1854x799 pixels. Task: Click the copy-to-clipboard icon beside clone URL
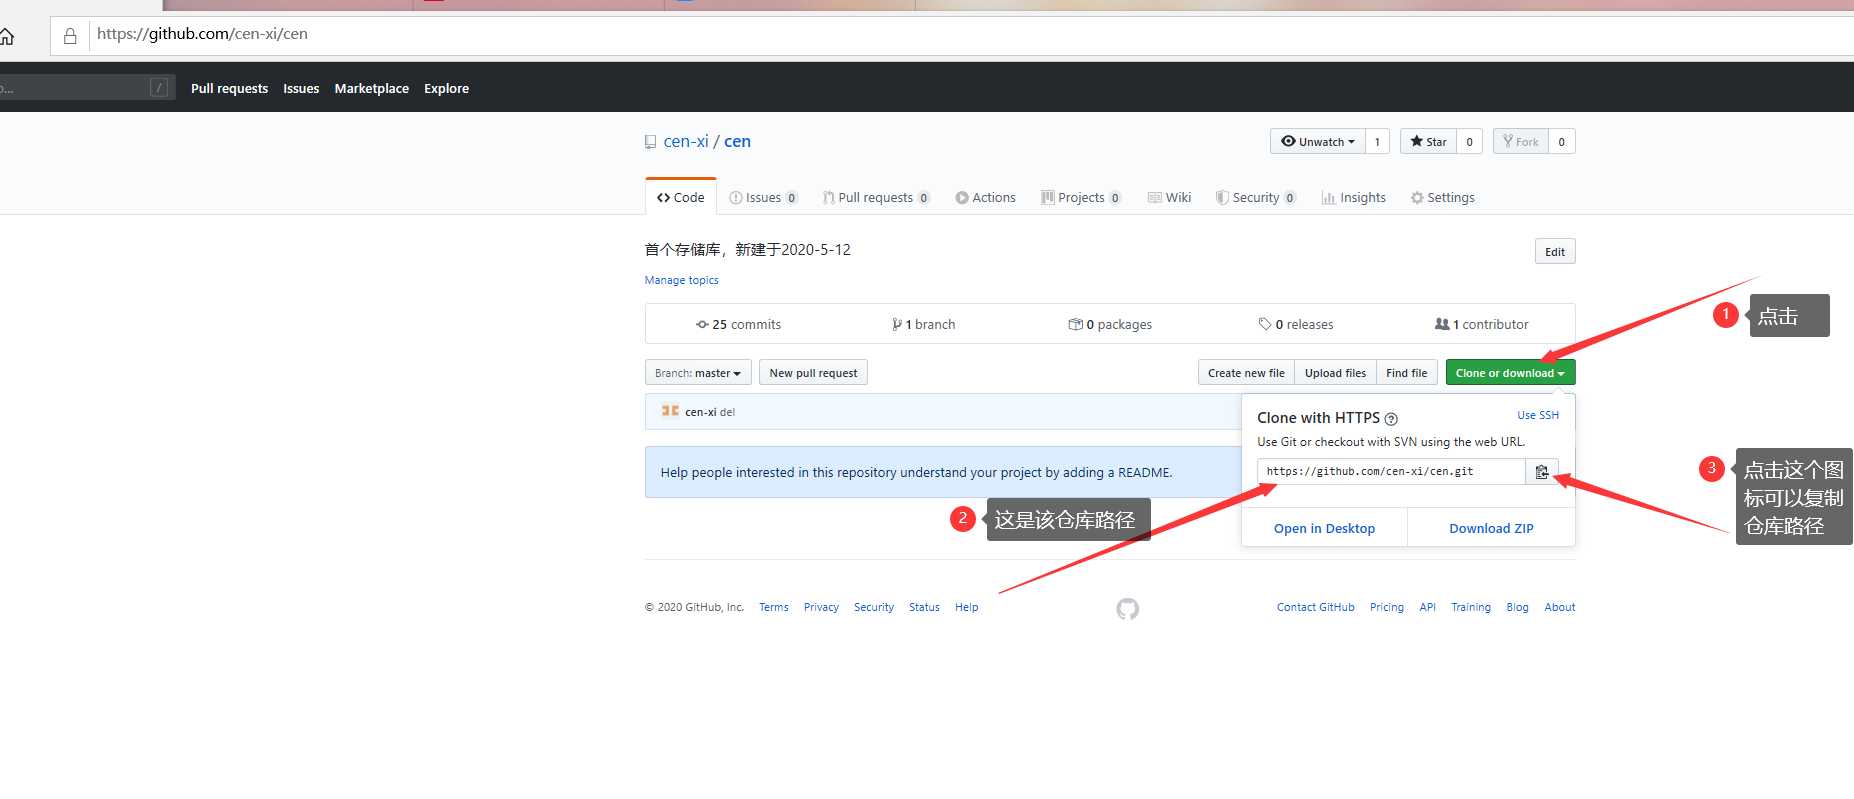coord(1541,472)
